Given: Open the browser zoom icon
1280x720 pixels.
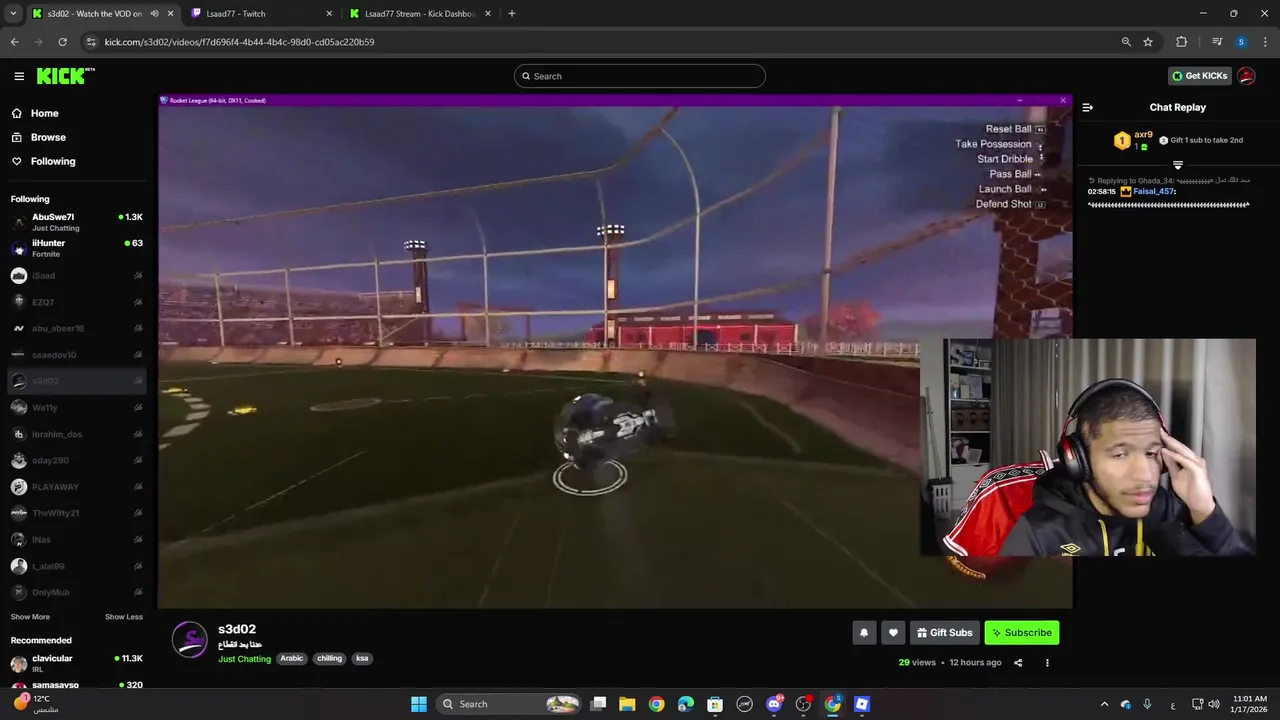Looking at the screenshot, I should pyautogui.click(x=1126, y=42).
